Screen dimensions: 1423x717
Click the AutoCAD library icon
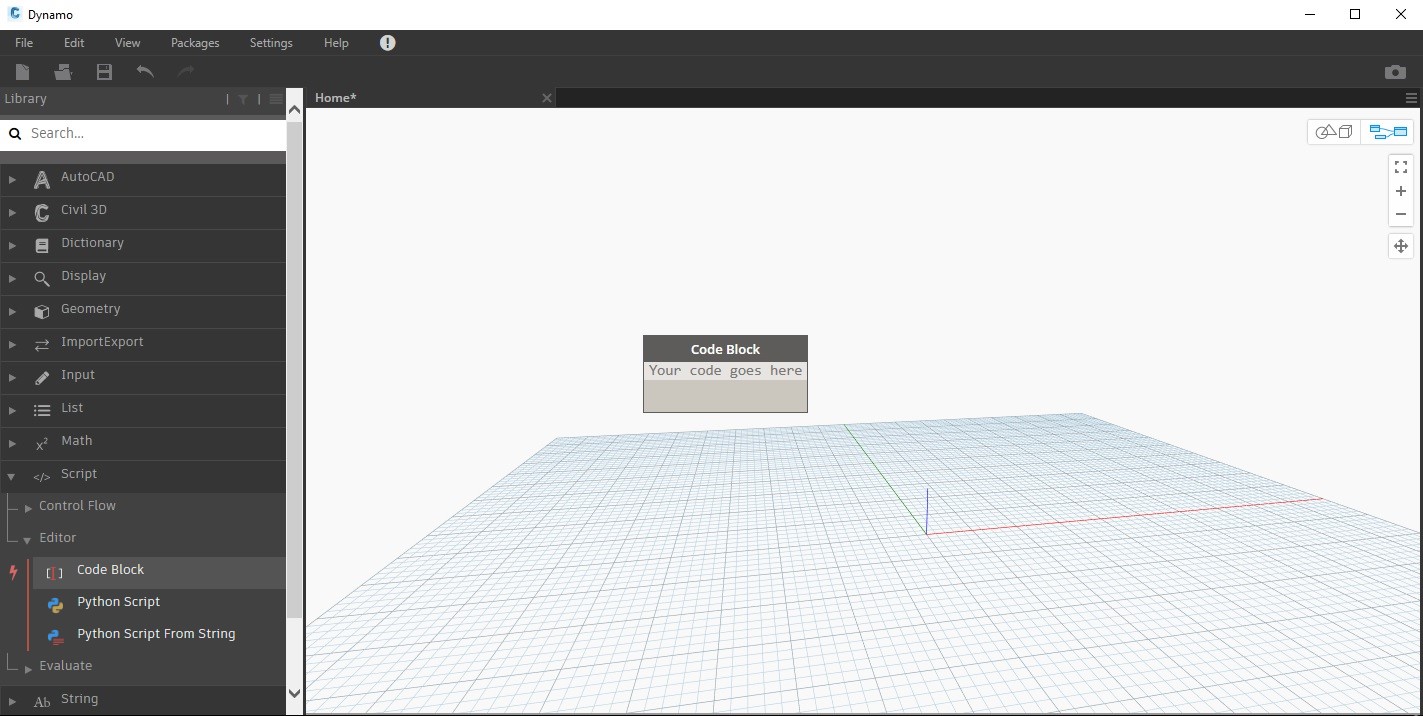click(42, 180)
